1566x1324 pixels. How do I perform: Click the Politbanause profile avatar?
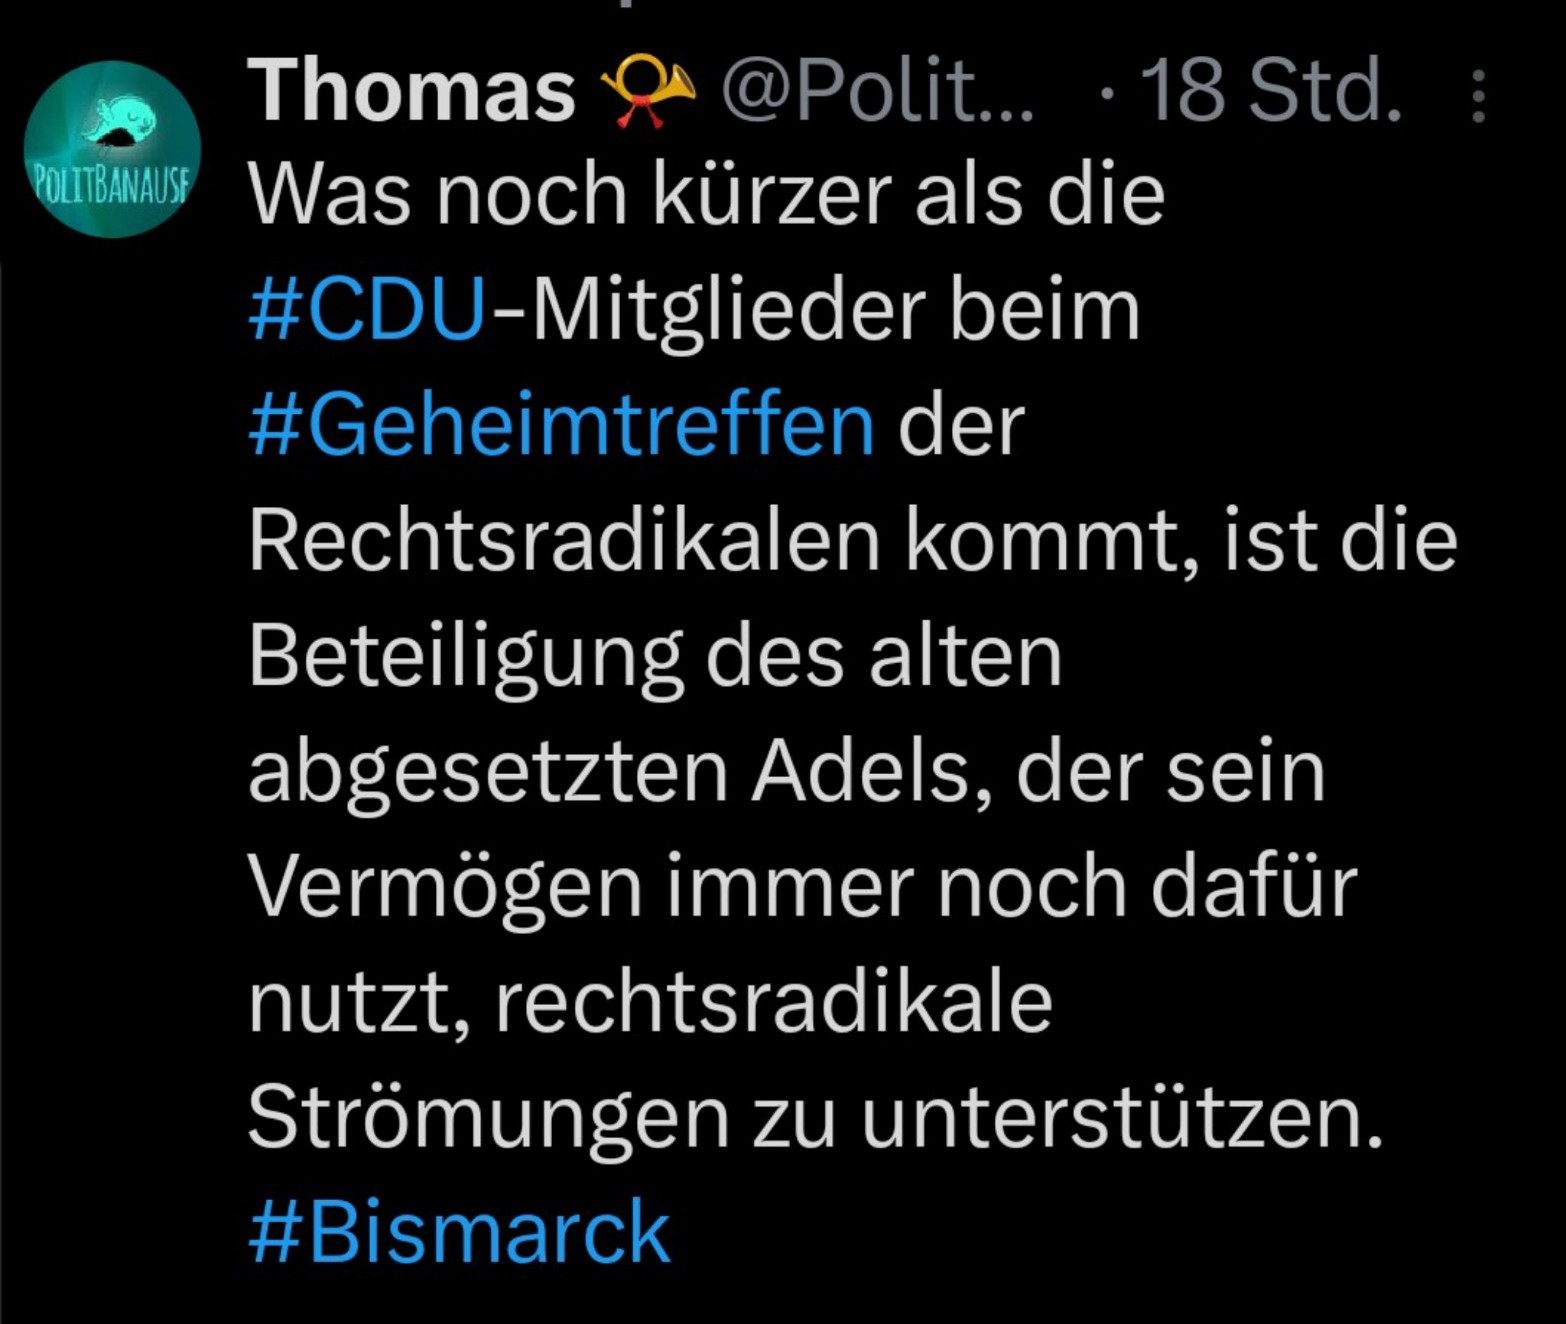tap(112, 150)
